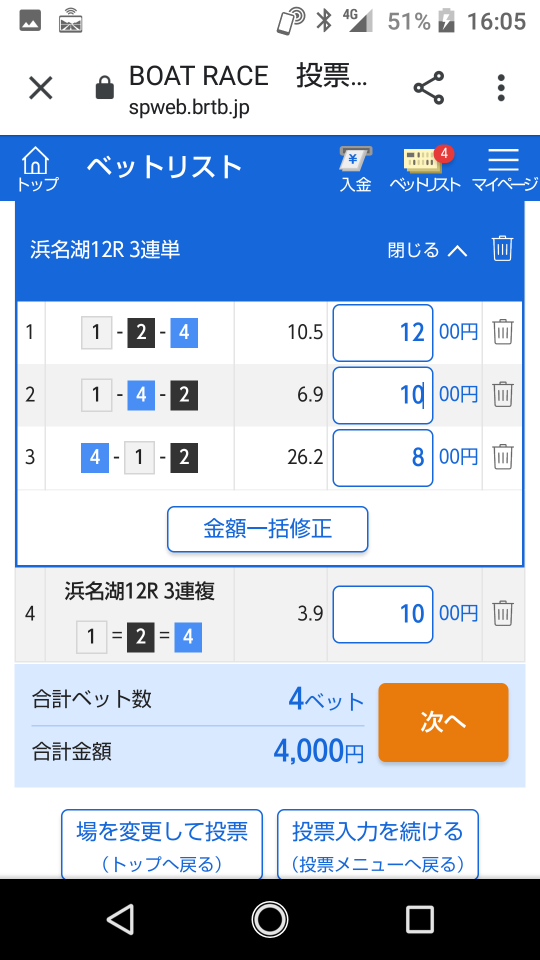The width and height of the screenshot is (540, 960).
Task: Open the My Page hamburger menu
Action: (x=504, y=170)
